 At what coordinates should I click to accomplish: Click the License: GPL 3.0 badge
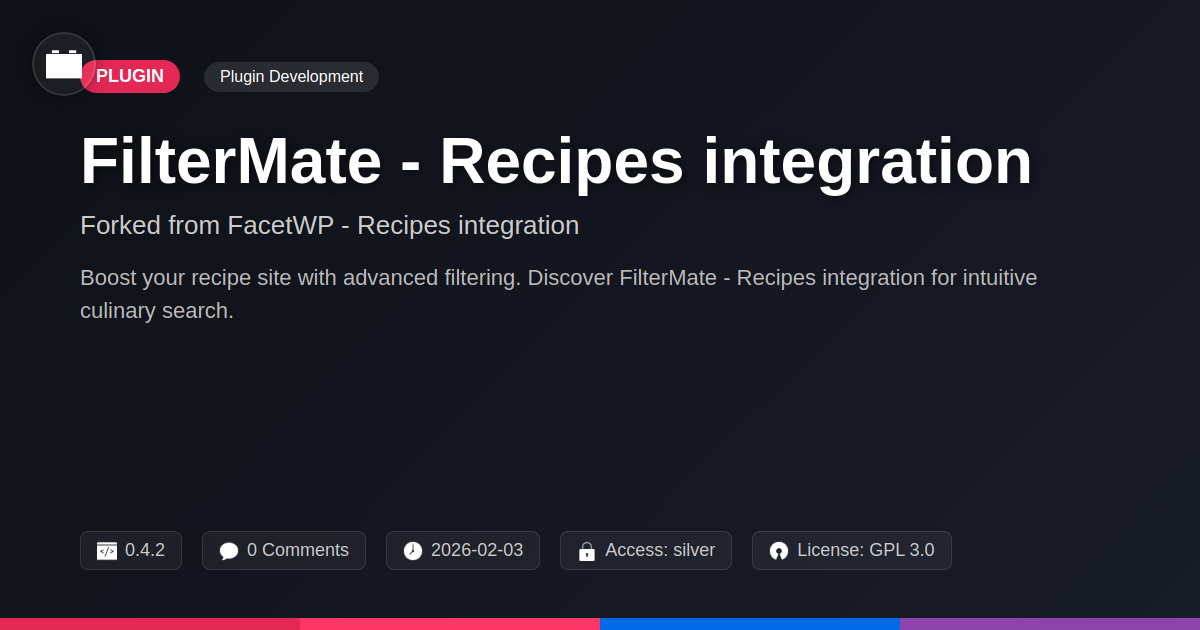pyautogui.click(x=852, y=550)
